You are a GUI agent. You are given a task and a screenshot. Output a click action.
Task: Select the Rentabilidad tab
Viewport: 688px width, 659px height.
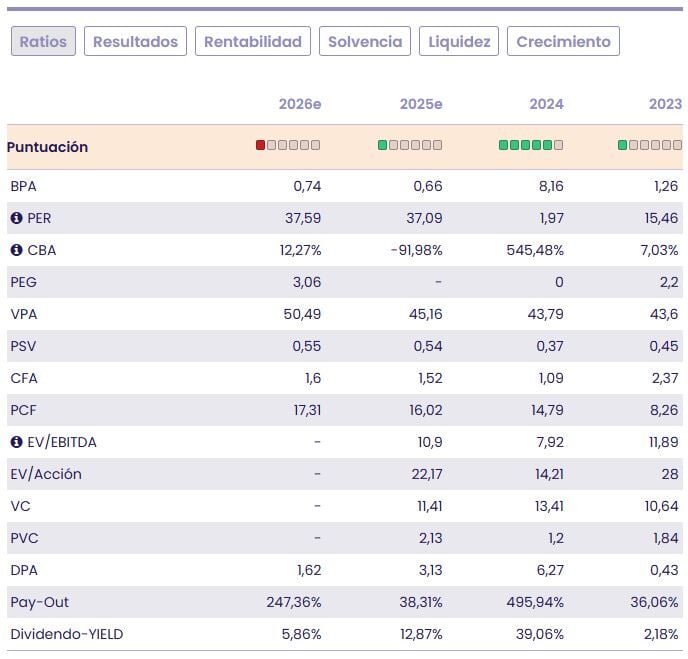pos(253,41)
